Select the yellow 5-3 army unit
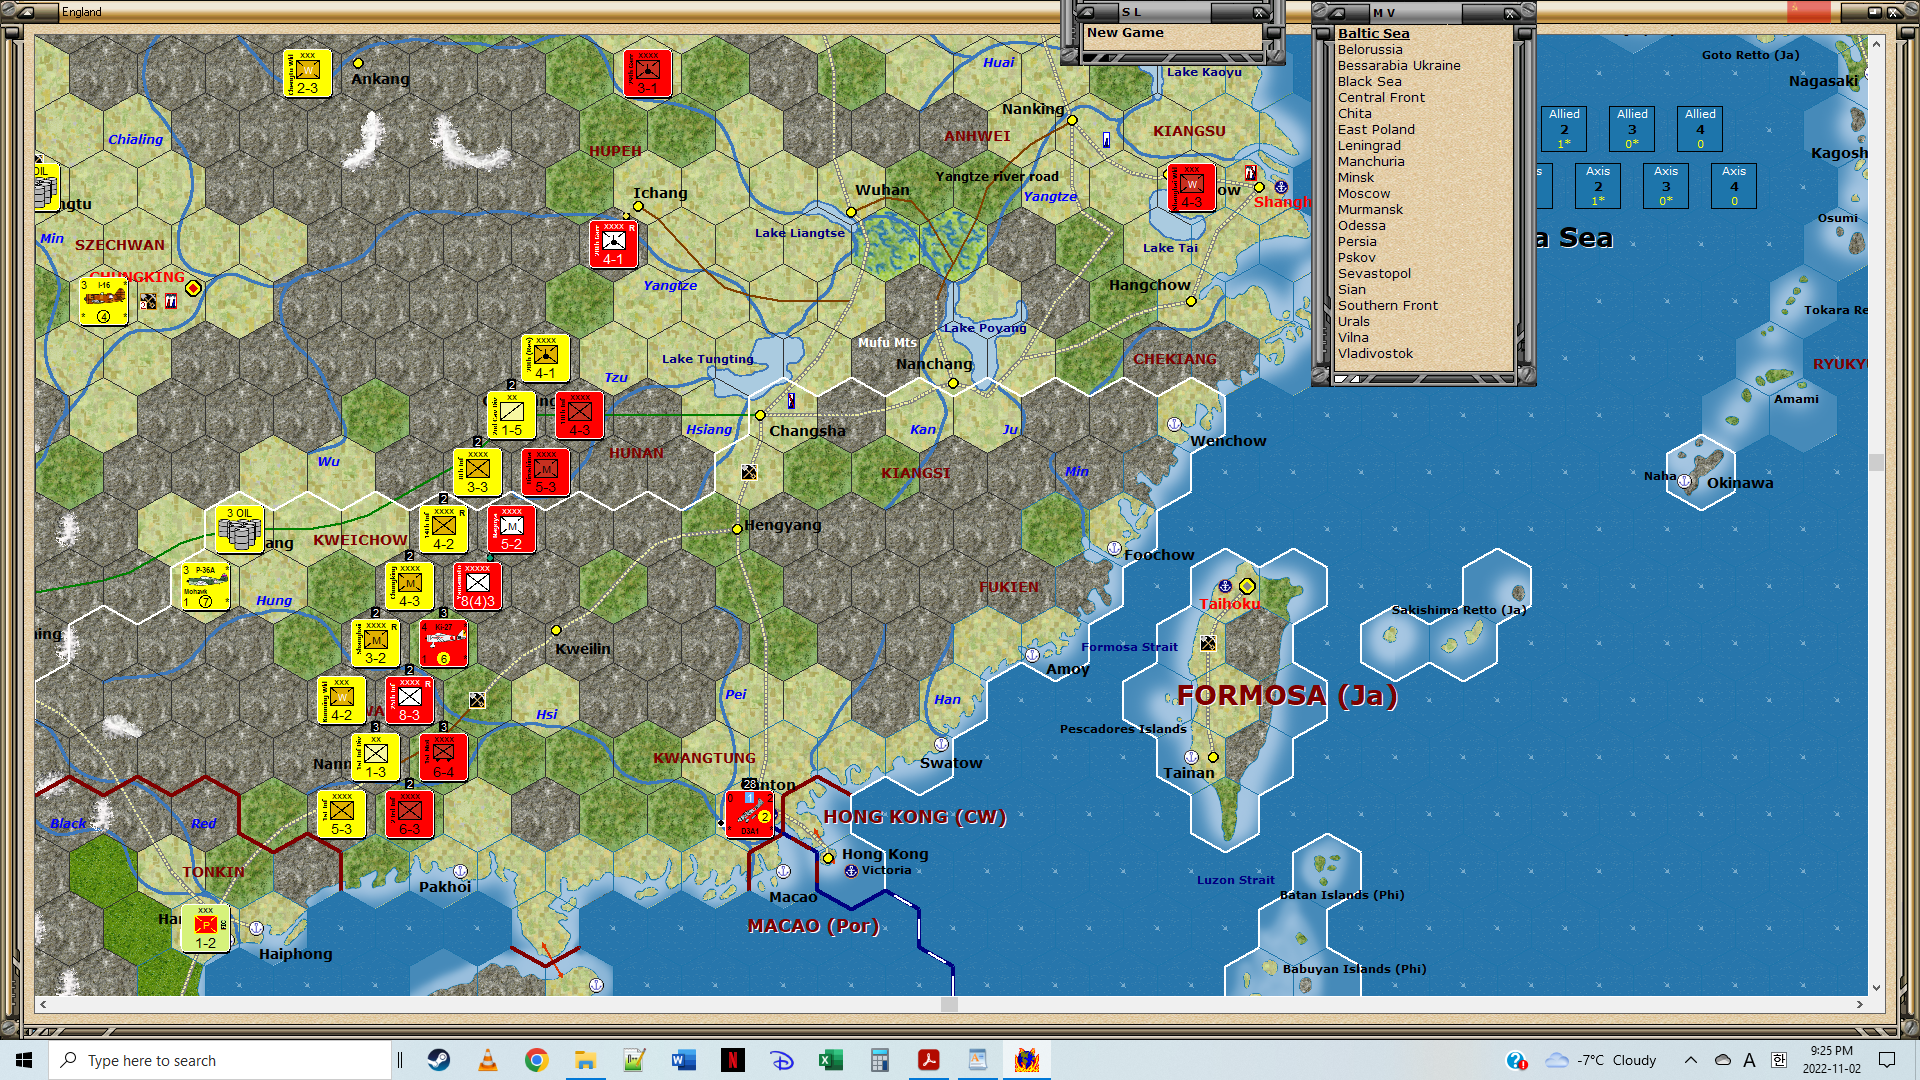Screen dimensions: 1920x1080 coord(341,814)
